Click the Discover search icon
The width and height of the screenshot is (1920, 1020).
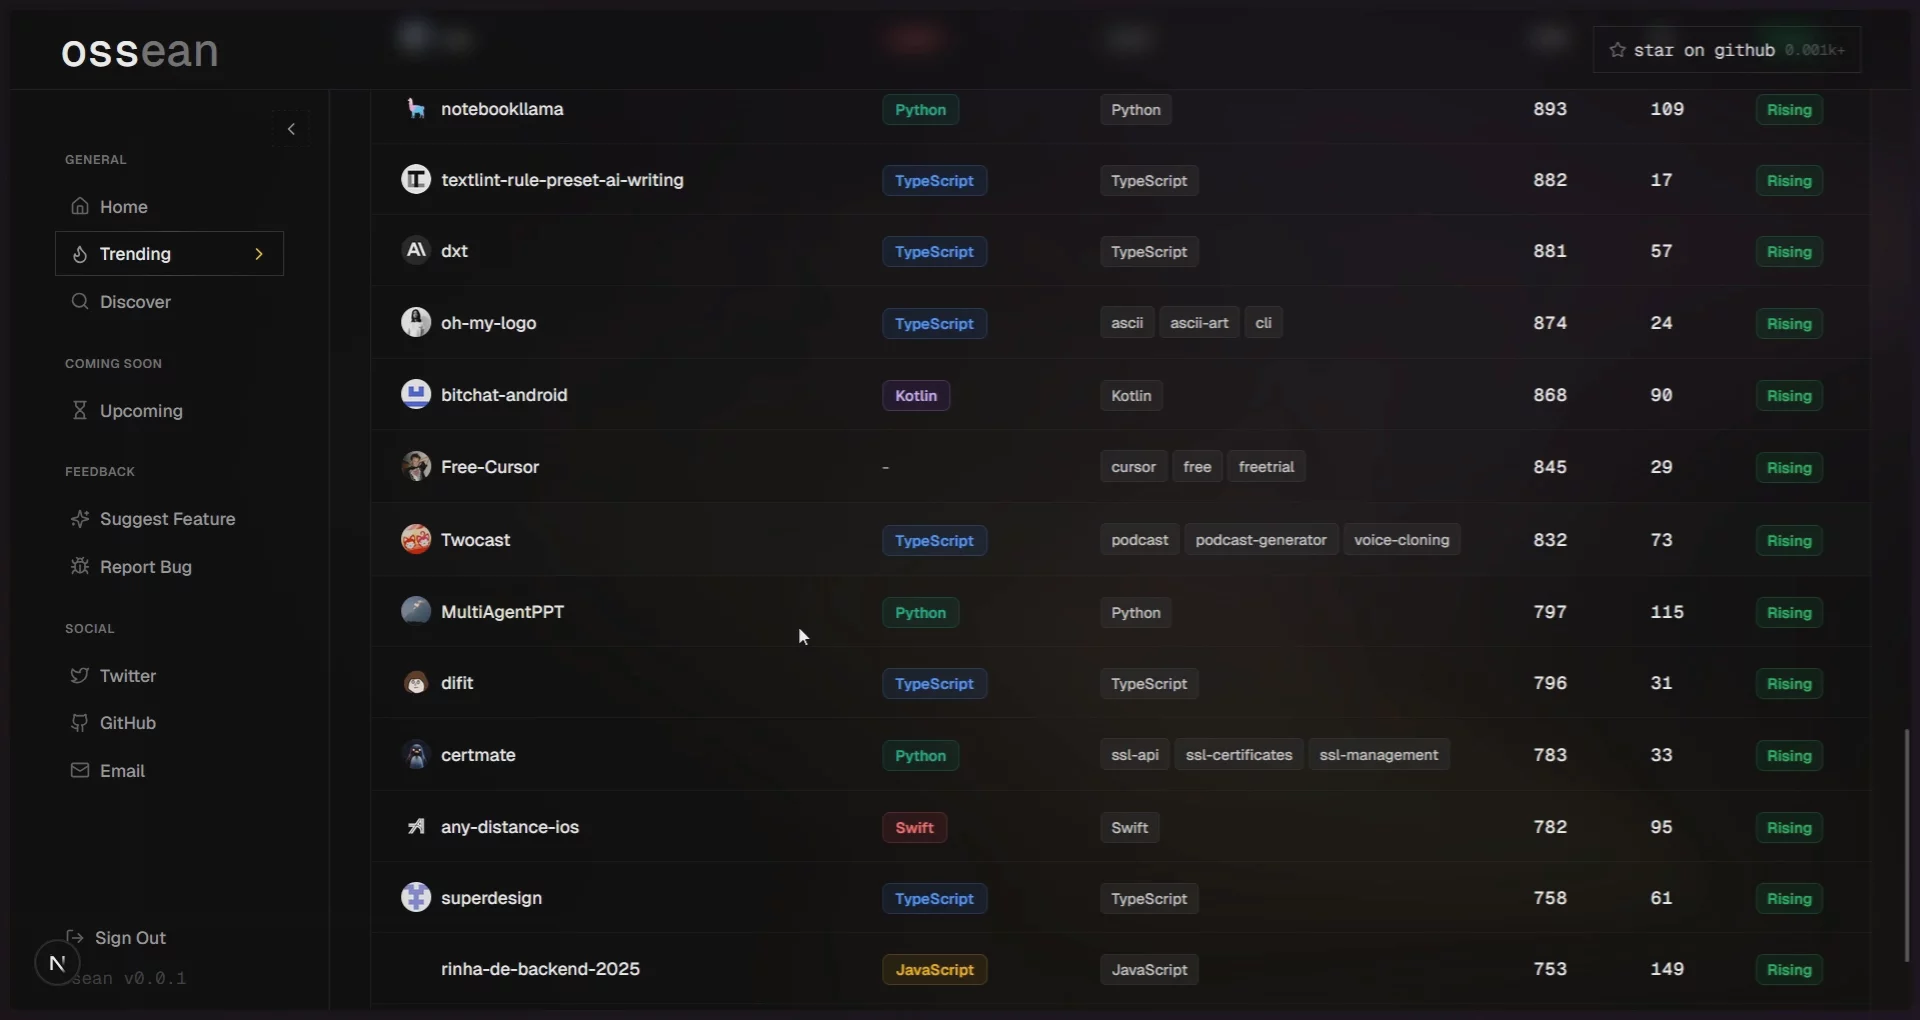(80, 301)
